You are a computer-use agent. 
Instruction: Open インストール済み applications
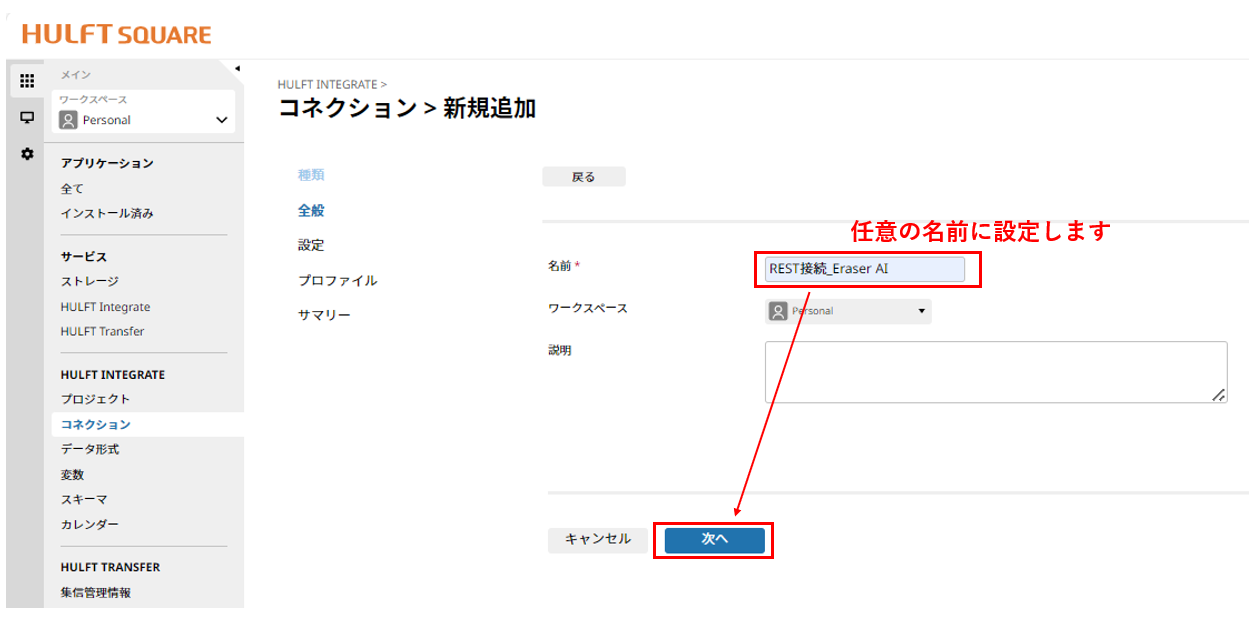coord(107,214)
